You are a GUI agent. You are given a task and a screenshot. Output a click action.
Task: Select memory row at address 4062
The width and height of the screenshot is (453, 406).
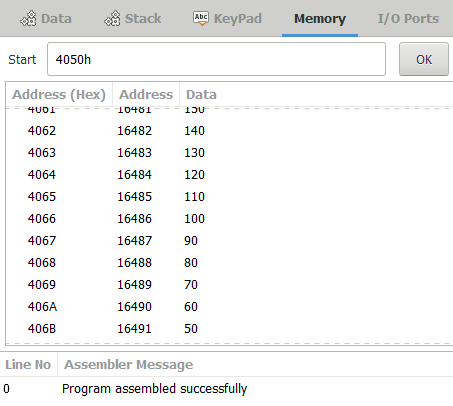229,131
